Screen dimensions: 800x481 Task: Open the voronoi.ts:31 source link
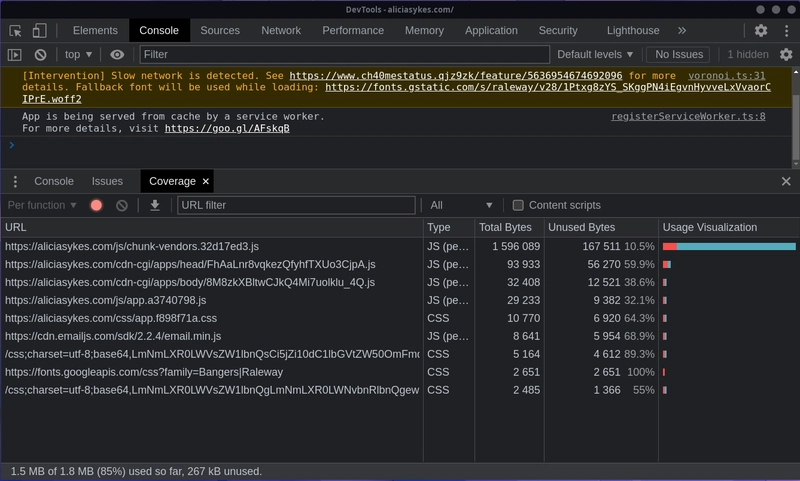tap(727, 75)
